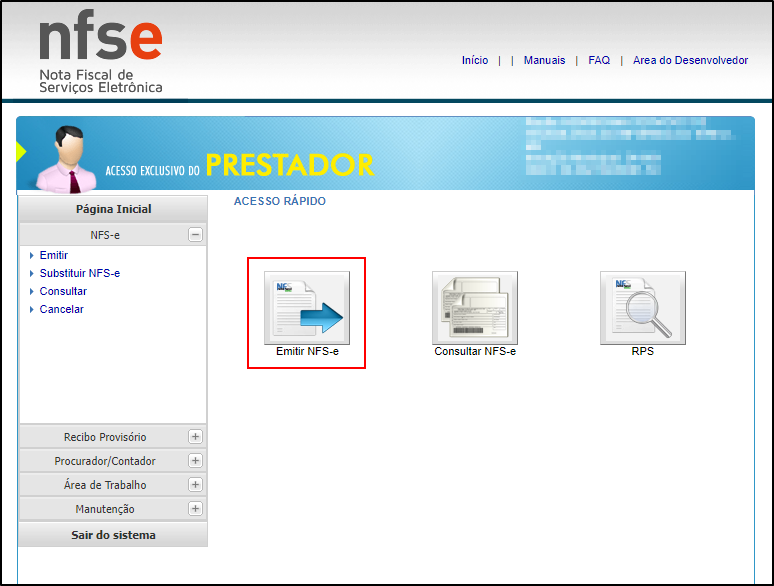
Task: Expand Procurador/Contador with plus button
Action: (195, 461)
